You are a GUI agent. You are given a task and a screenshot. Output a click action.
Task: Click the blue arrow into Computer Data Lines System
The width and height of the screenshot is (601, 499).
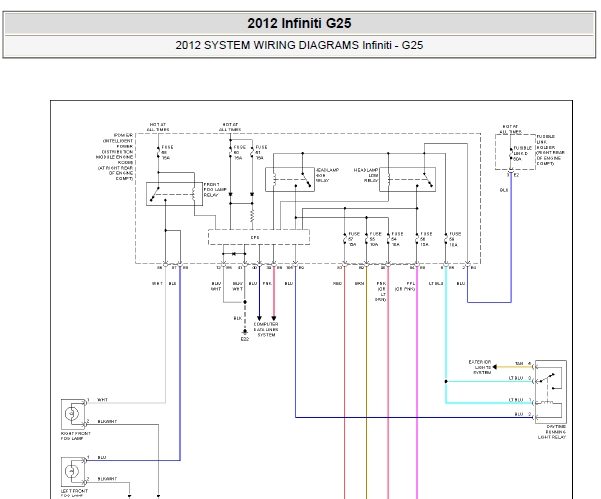coord(259,318)
